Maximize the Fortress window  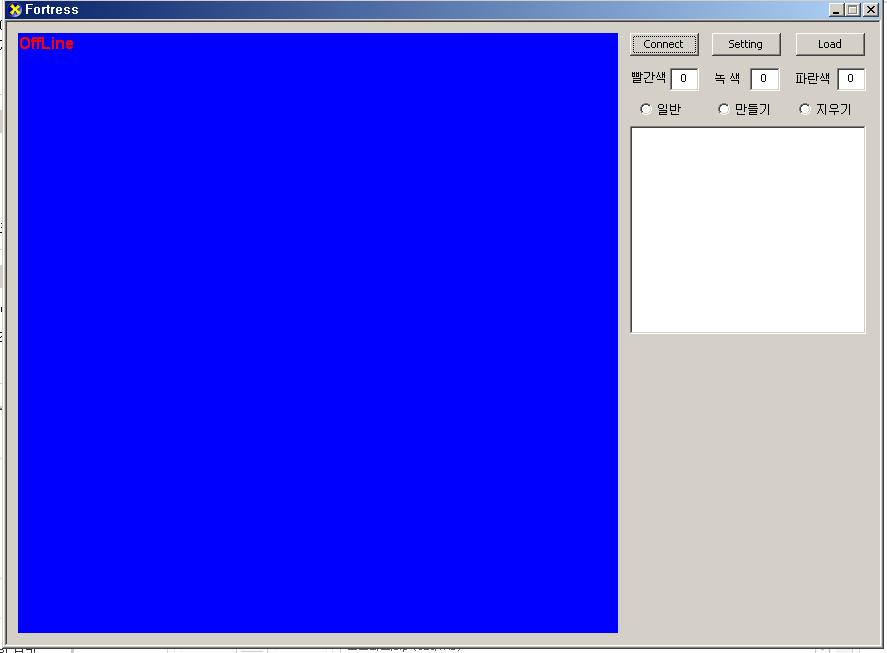pos(852,10)
